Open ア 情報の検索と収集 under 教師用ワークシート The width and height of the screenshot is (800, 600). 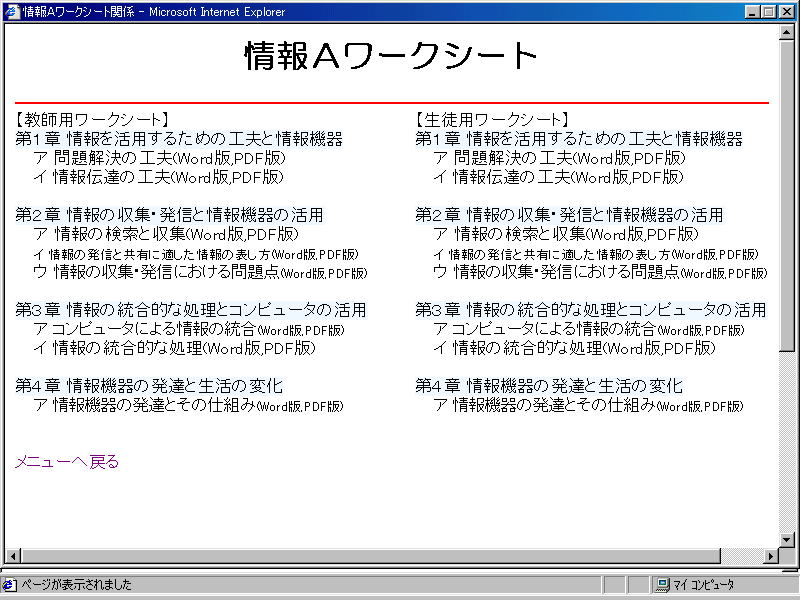pyautogui.click(x=166, y=234)
